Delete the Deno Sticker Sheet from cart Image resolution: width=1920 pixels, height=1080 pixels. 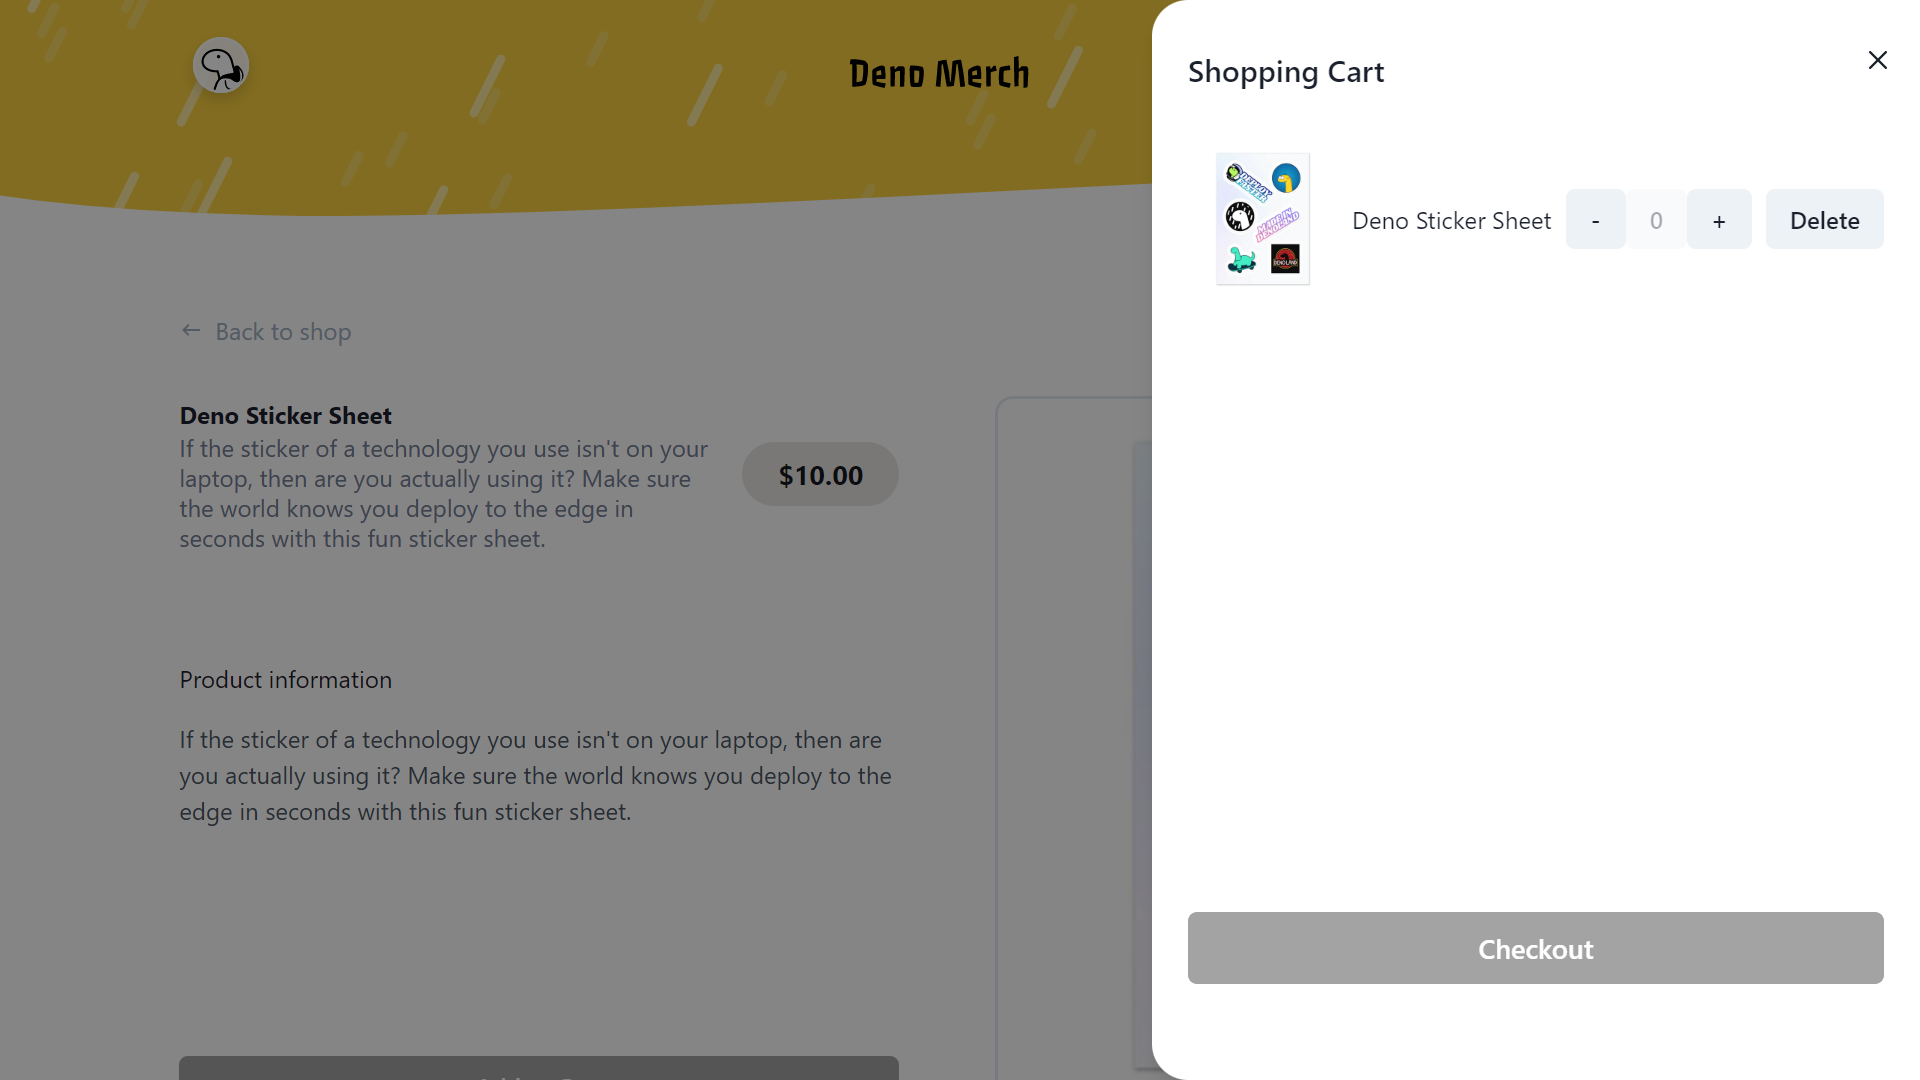point(1824,219)
